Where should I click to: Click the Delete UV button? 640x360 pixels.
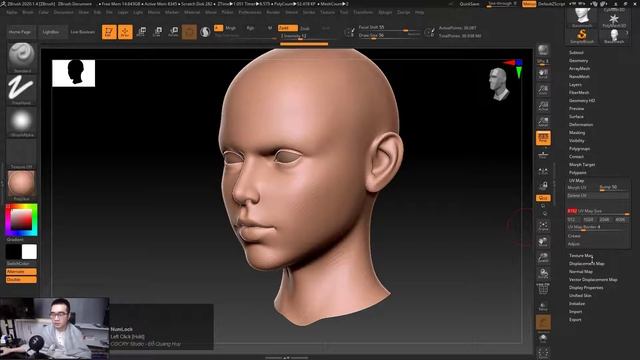[598, 196]
